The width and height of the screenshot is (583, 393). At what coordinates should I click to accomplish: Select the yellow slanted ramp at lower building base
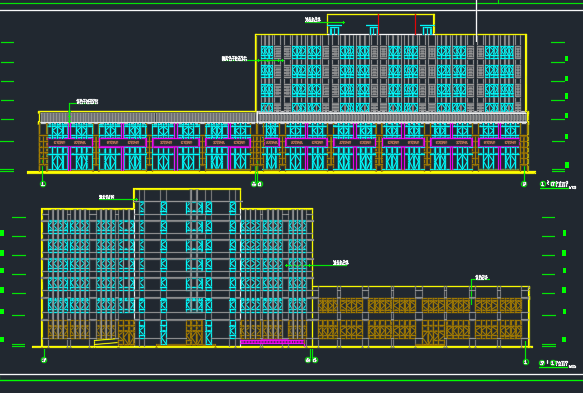click(x=106, y=342)
